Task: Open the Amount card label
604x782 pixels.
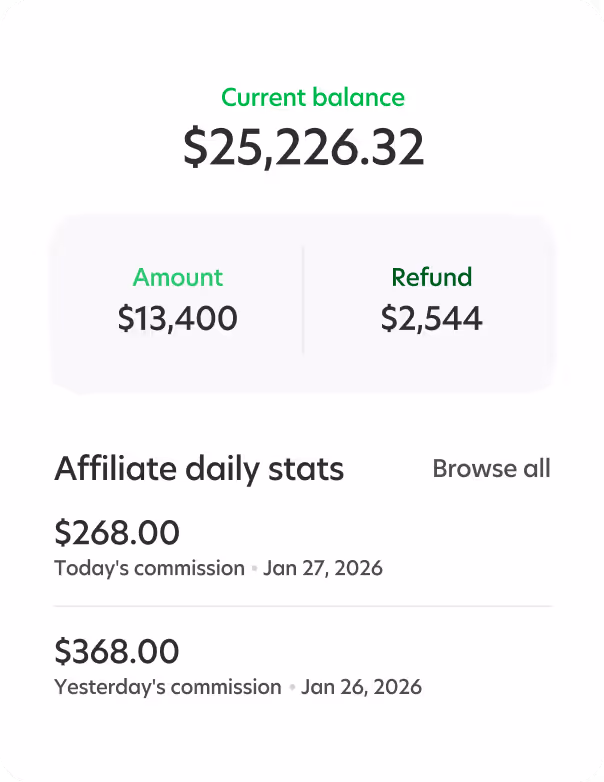Action: (x=178, y=277)
